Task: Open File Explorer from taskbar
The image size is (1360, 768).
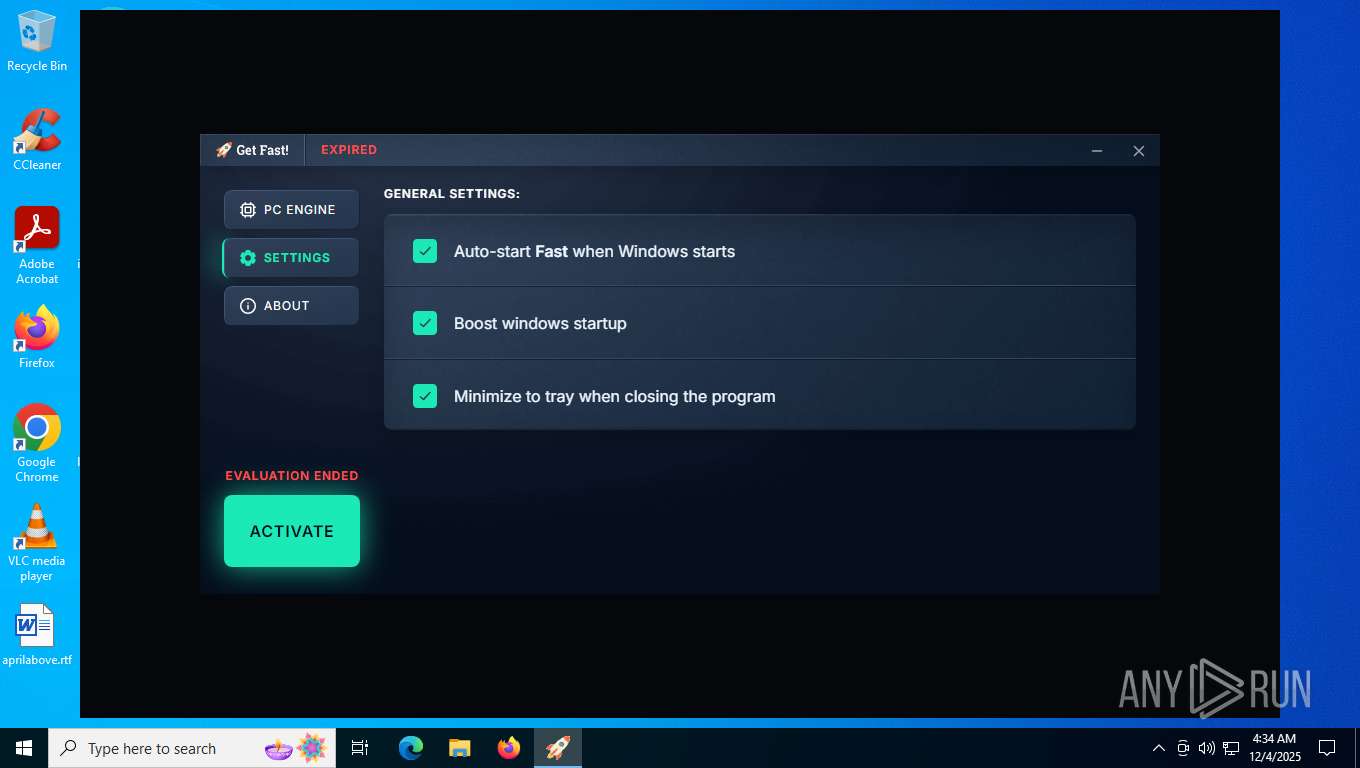Action: (460, 748)
